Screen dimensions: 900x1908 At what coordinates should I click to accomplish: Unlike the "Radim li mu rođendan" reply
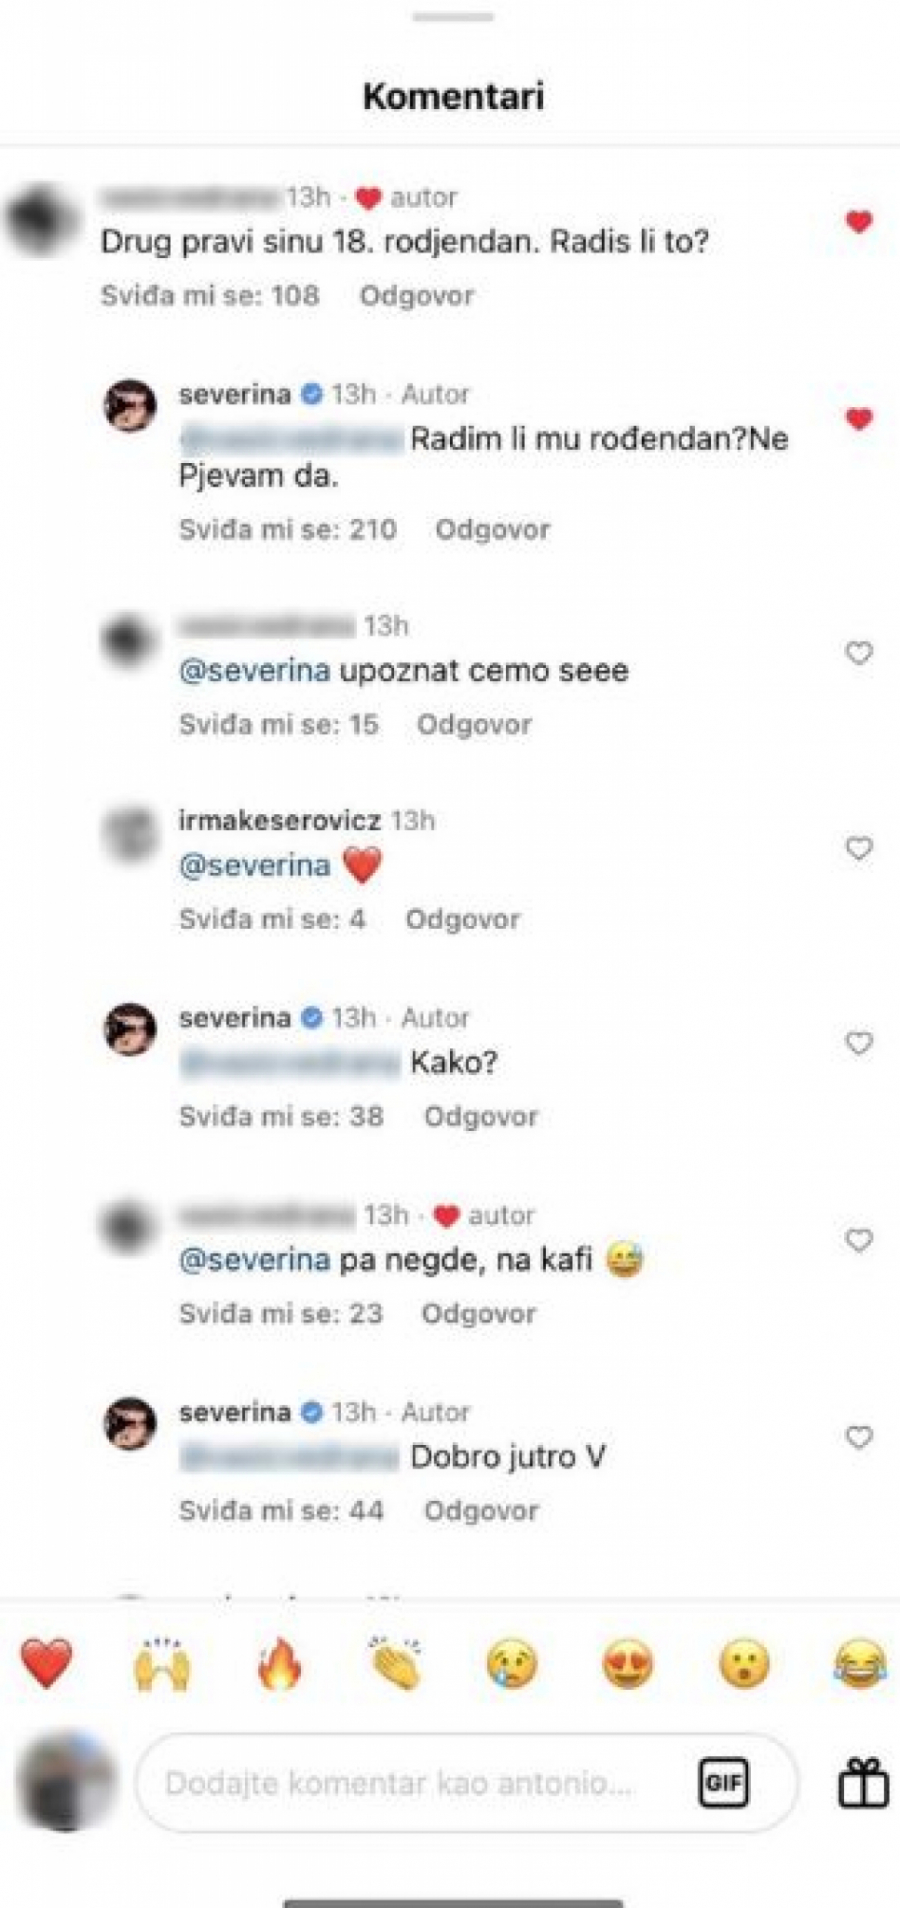click(859, 419)
